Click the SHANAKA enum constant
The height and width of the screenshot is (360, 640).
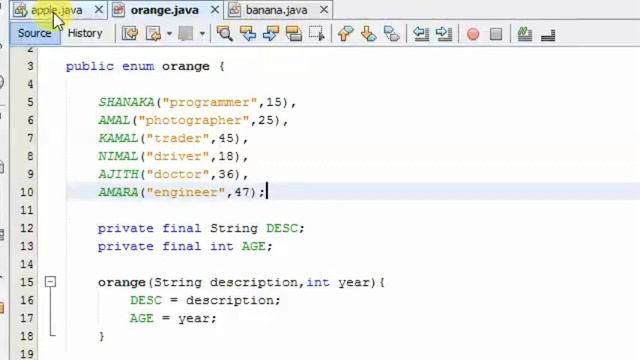tap(126, 102)
